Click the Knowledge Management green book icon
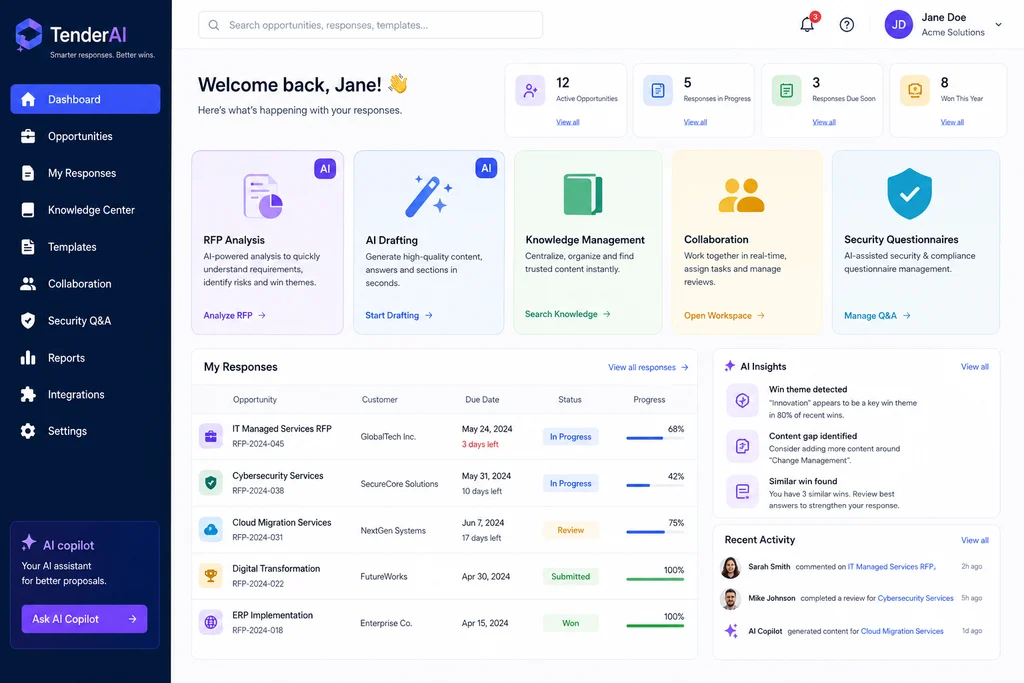The width and height of the screenshot is (1024, 683). point(583,194)
